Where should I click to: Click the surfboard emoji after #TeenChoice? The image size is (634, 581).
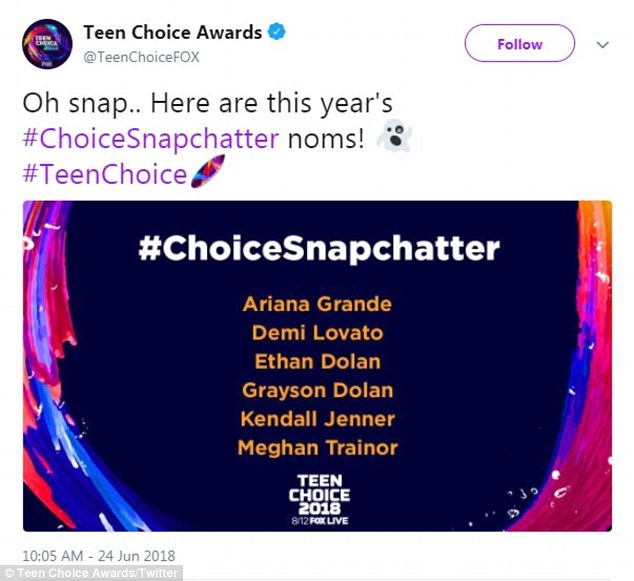tap(201, 174)
